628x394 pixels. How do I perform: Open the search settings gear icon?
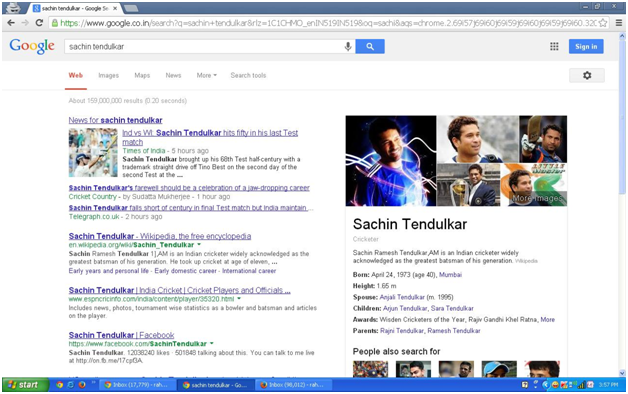click(x=587, y=75)
